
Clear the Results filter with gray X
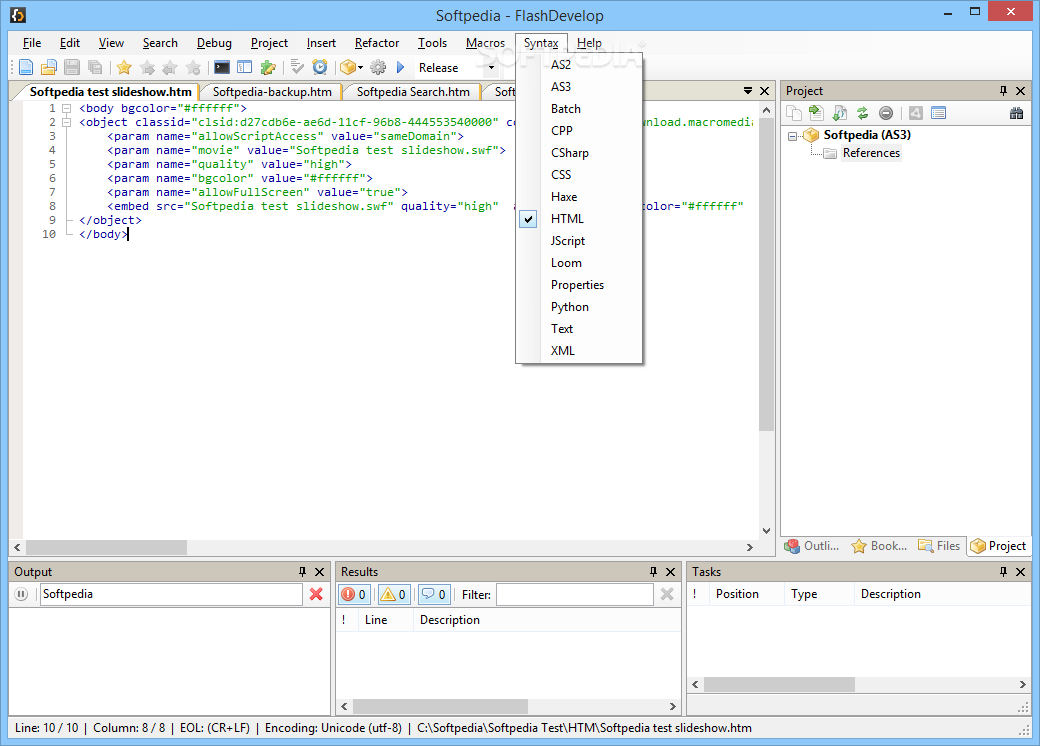(667, 594)
